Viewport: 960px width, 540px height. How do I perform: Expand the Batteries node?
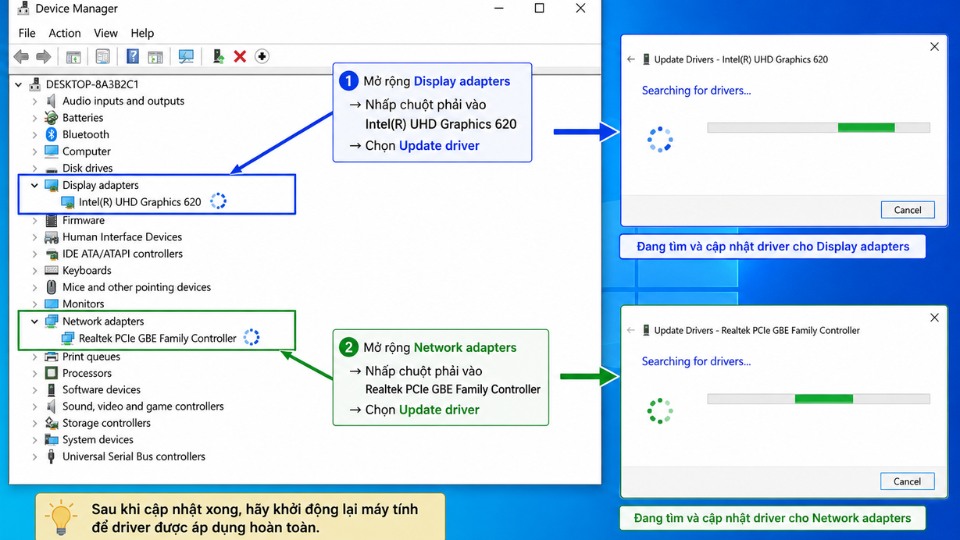(34, 118)
